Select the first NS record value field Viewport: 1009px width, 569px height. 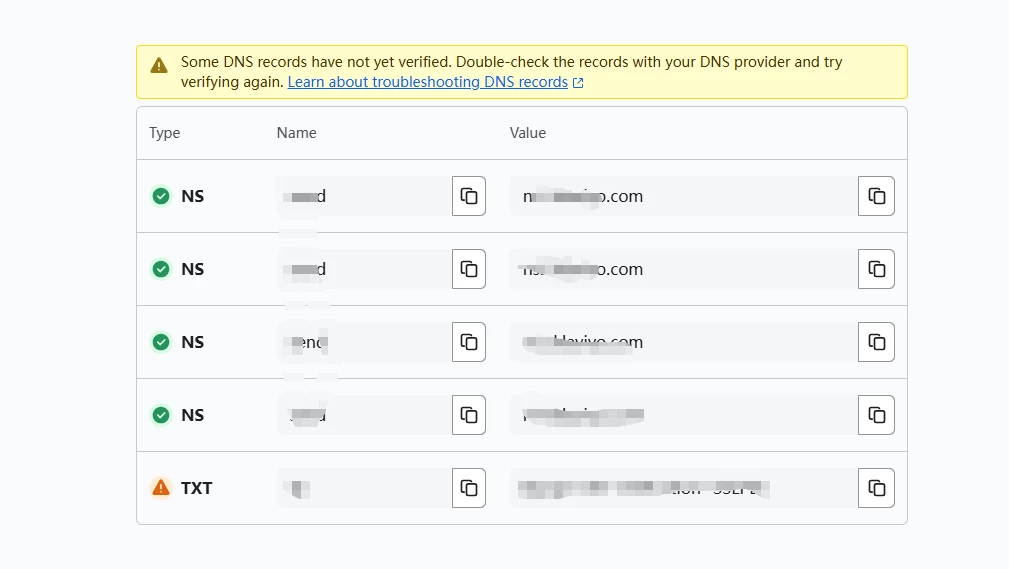(x=683, y=196)
